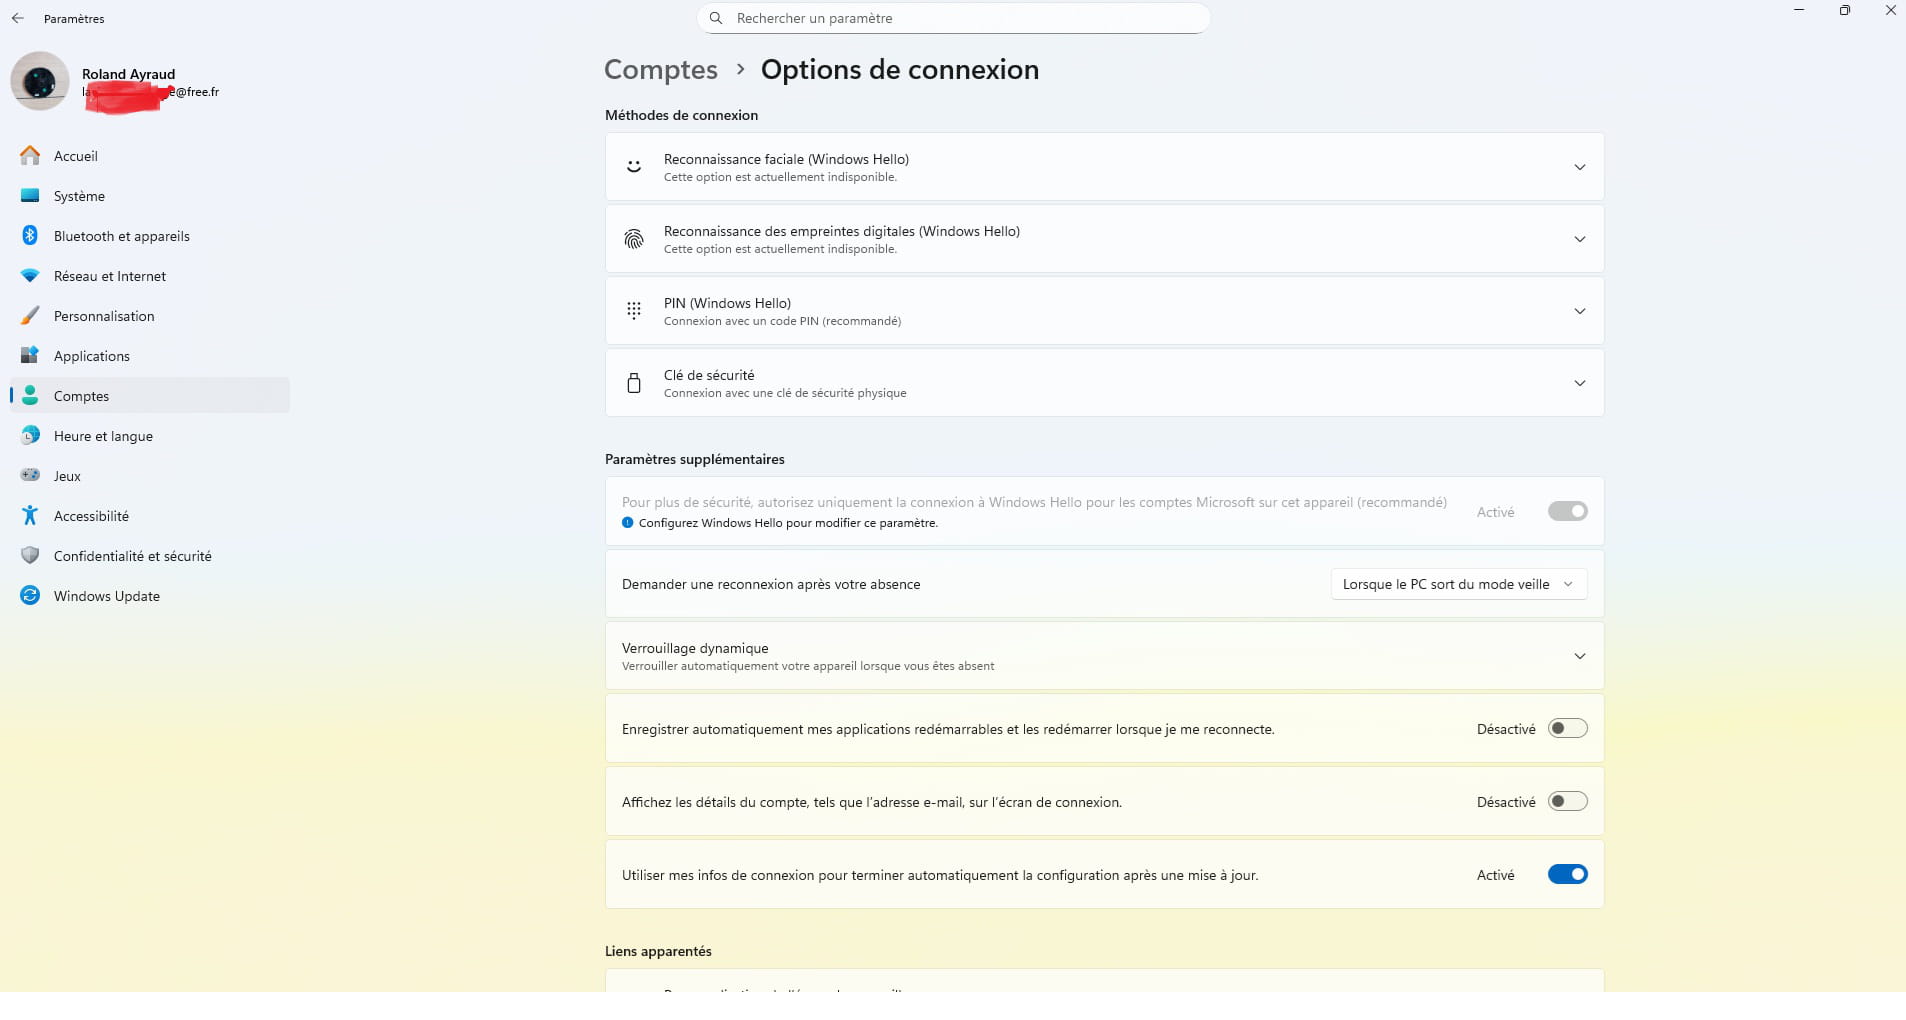Open Windows Update via its sidebar icon

(30, 596)
